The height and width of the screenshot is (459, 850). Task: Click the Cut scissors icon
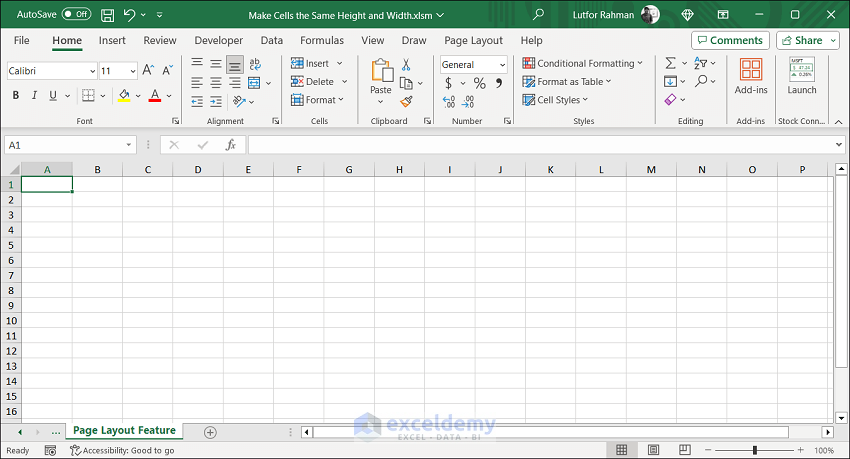(406, 65)
